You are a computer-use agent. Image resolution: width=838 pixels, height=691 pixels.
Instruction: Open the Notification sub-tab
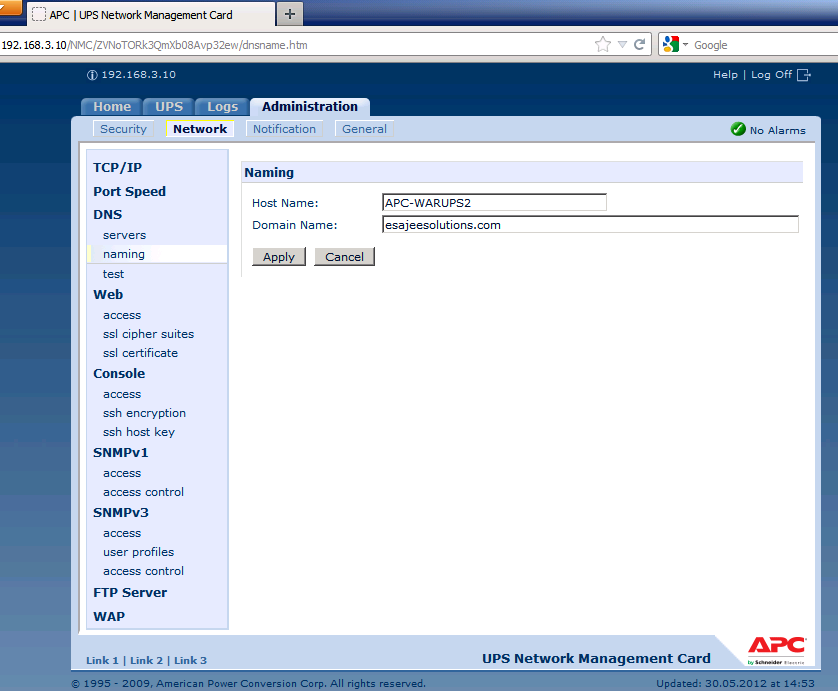point(284,129)
